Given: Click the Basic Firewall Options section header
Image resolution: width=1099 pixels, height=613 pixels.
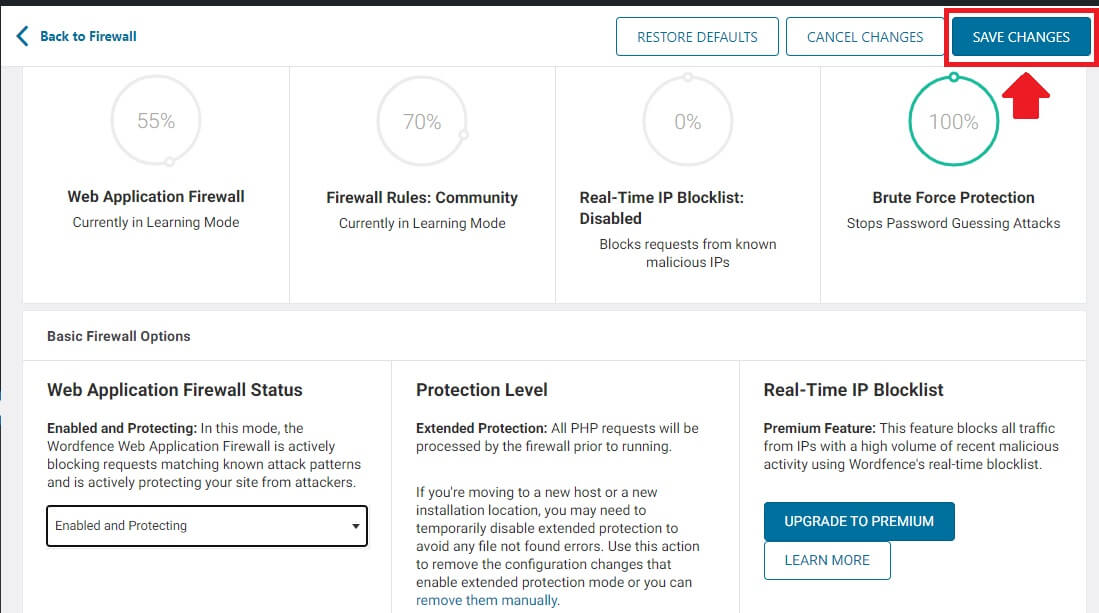Looking at the screenshot, I should pos(118,336).
